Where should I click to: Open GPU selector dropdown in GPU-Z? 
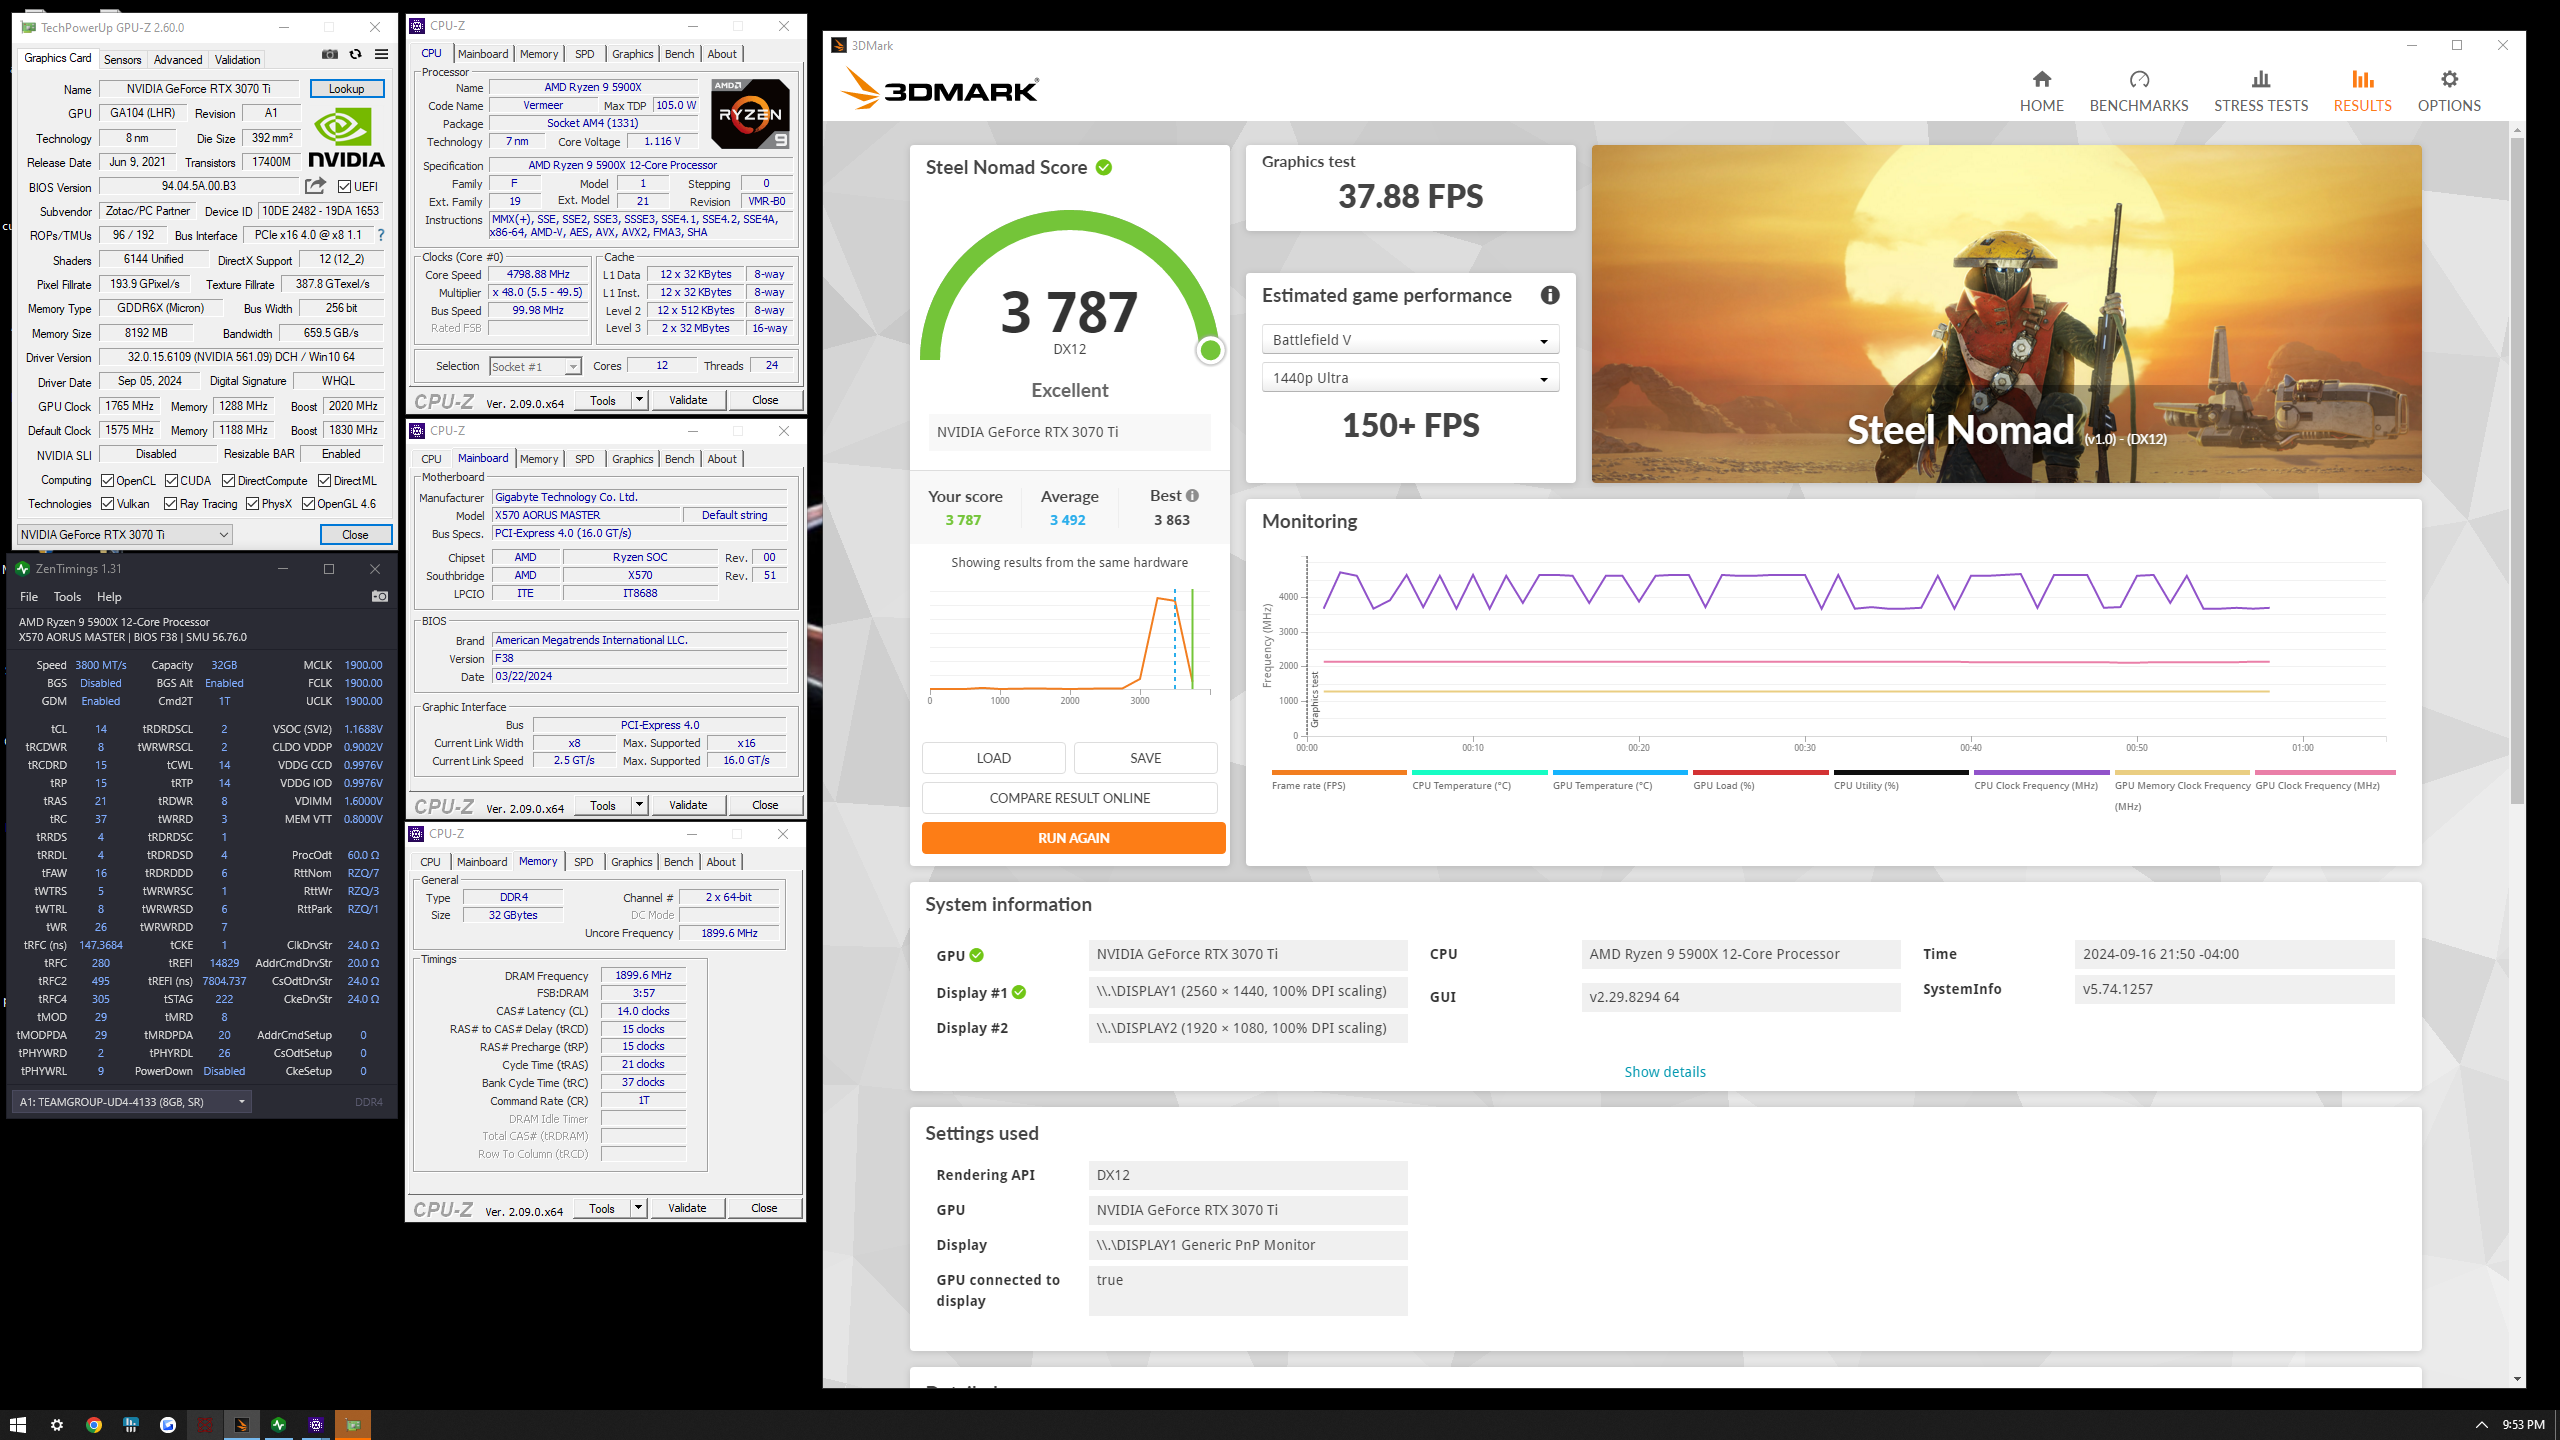pyautogui.click(x=124, y=534)
